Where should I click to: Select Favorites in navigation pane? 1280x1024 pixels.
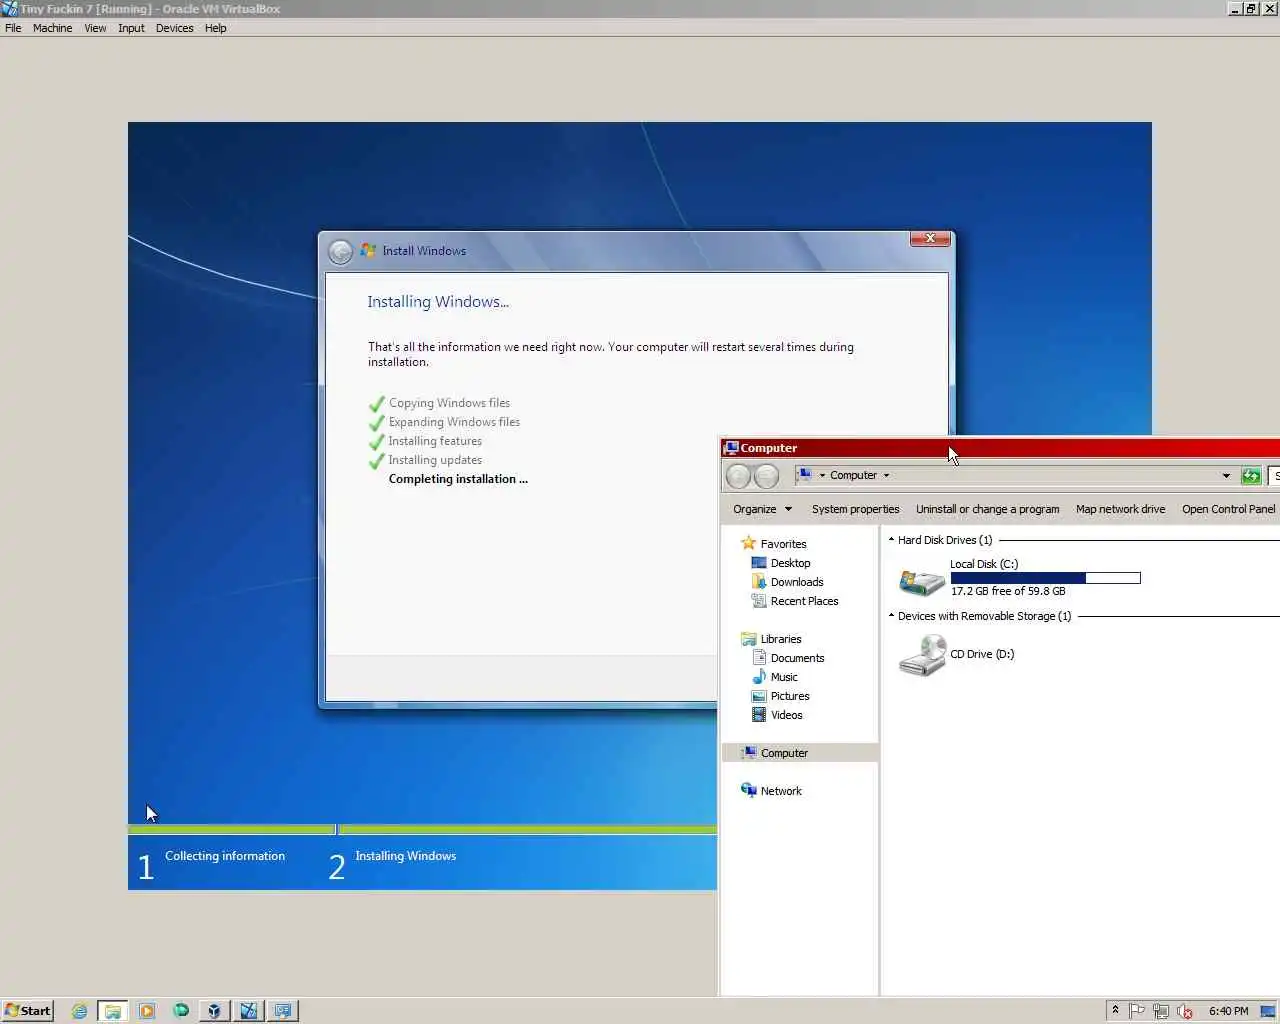point(783,544)
